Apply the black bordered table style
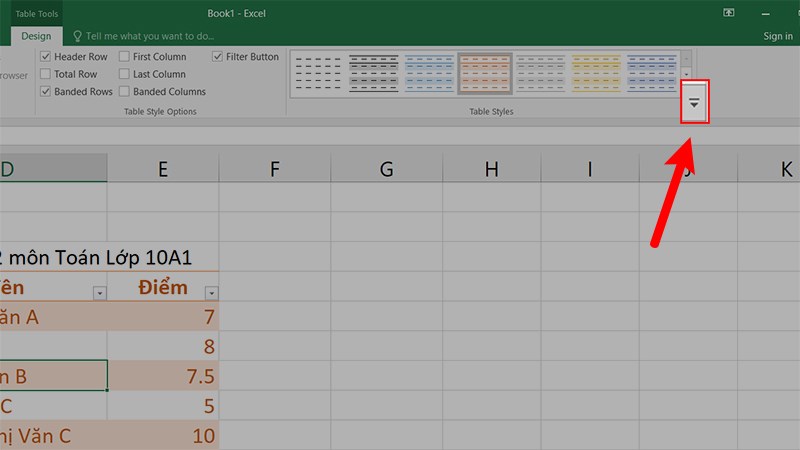The height and width of the screenshot is (450, 800). coord(373,72)
